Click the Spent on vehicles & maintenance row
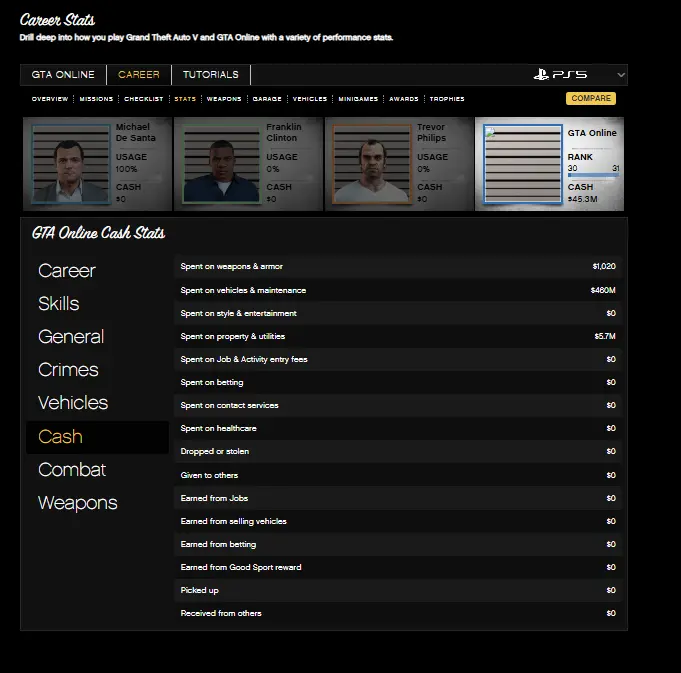 coord(398,290)
